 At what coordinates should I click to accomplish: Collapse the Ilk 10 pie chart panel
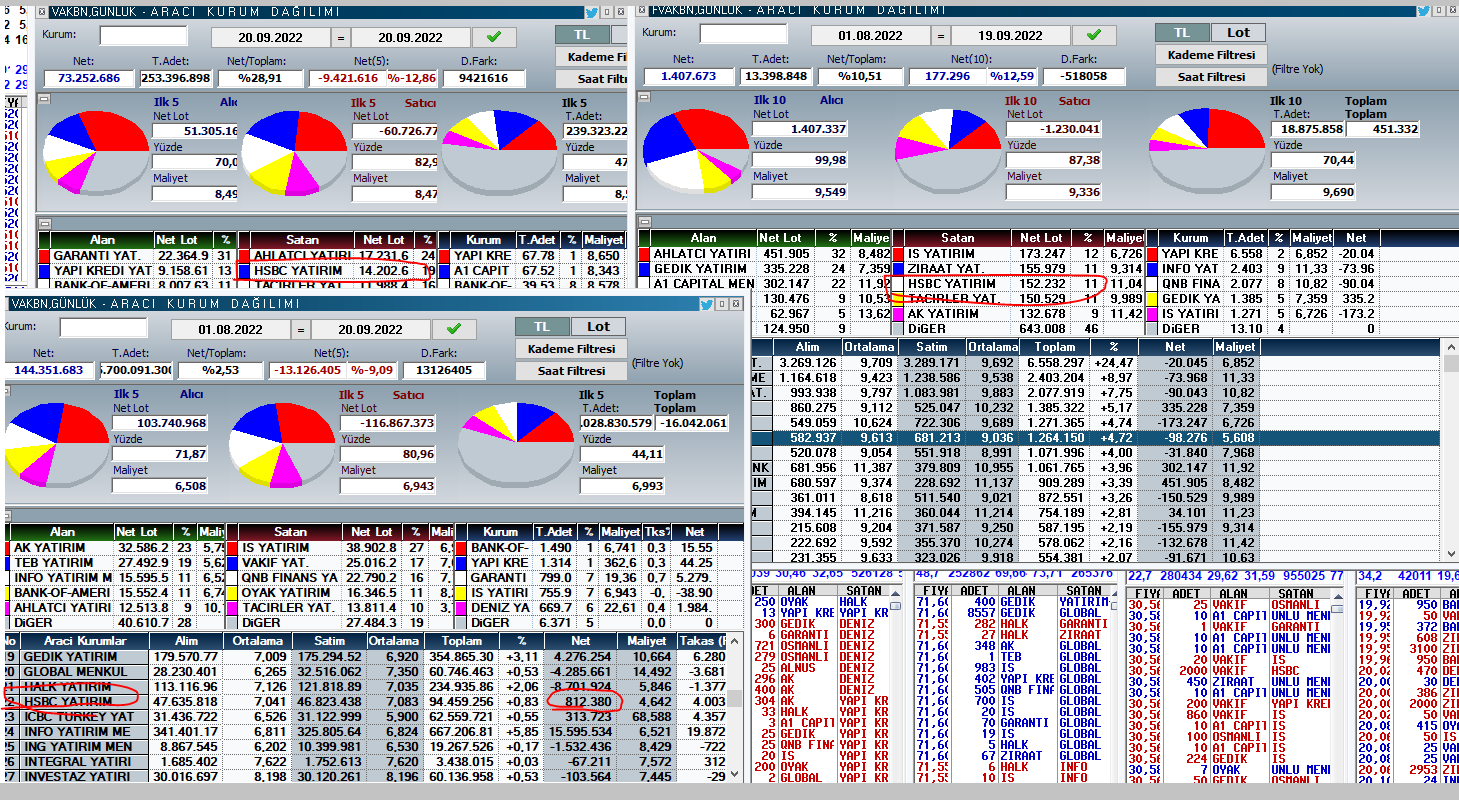[x=643, y=96]
